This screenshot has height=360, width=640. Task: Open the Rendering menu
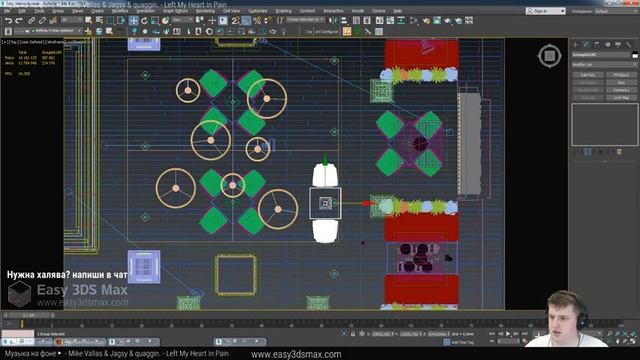pyautogui.click(x=205, y=11)
